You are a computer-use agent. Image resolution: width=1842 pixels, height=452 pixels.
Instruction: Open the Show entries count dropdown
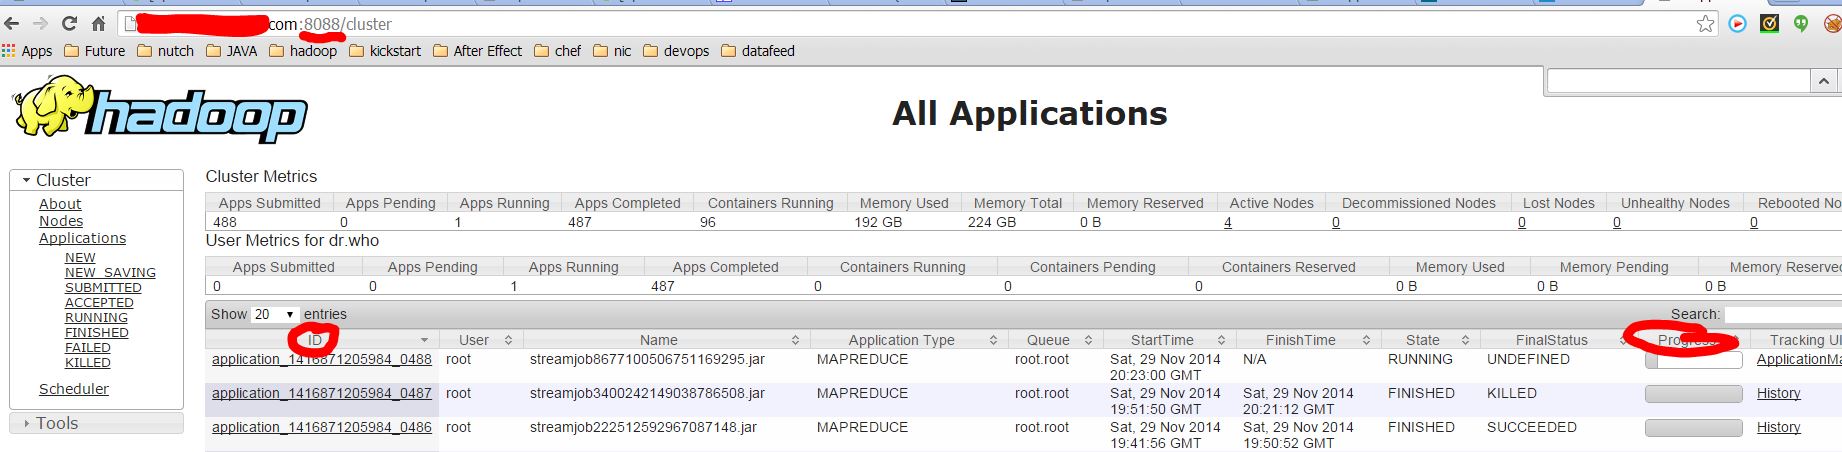point(275,314)
